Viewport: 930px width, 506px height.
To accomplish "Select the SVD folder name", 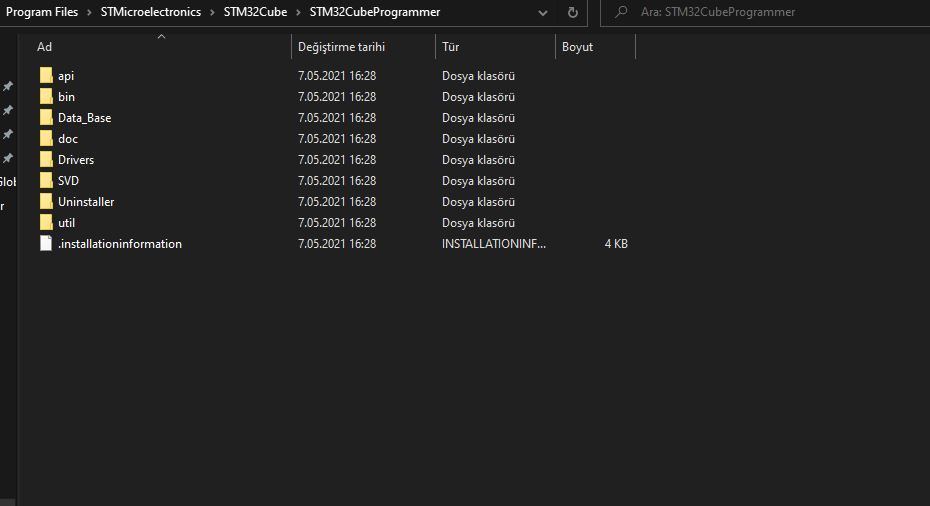I will (x=68, y=181).
